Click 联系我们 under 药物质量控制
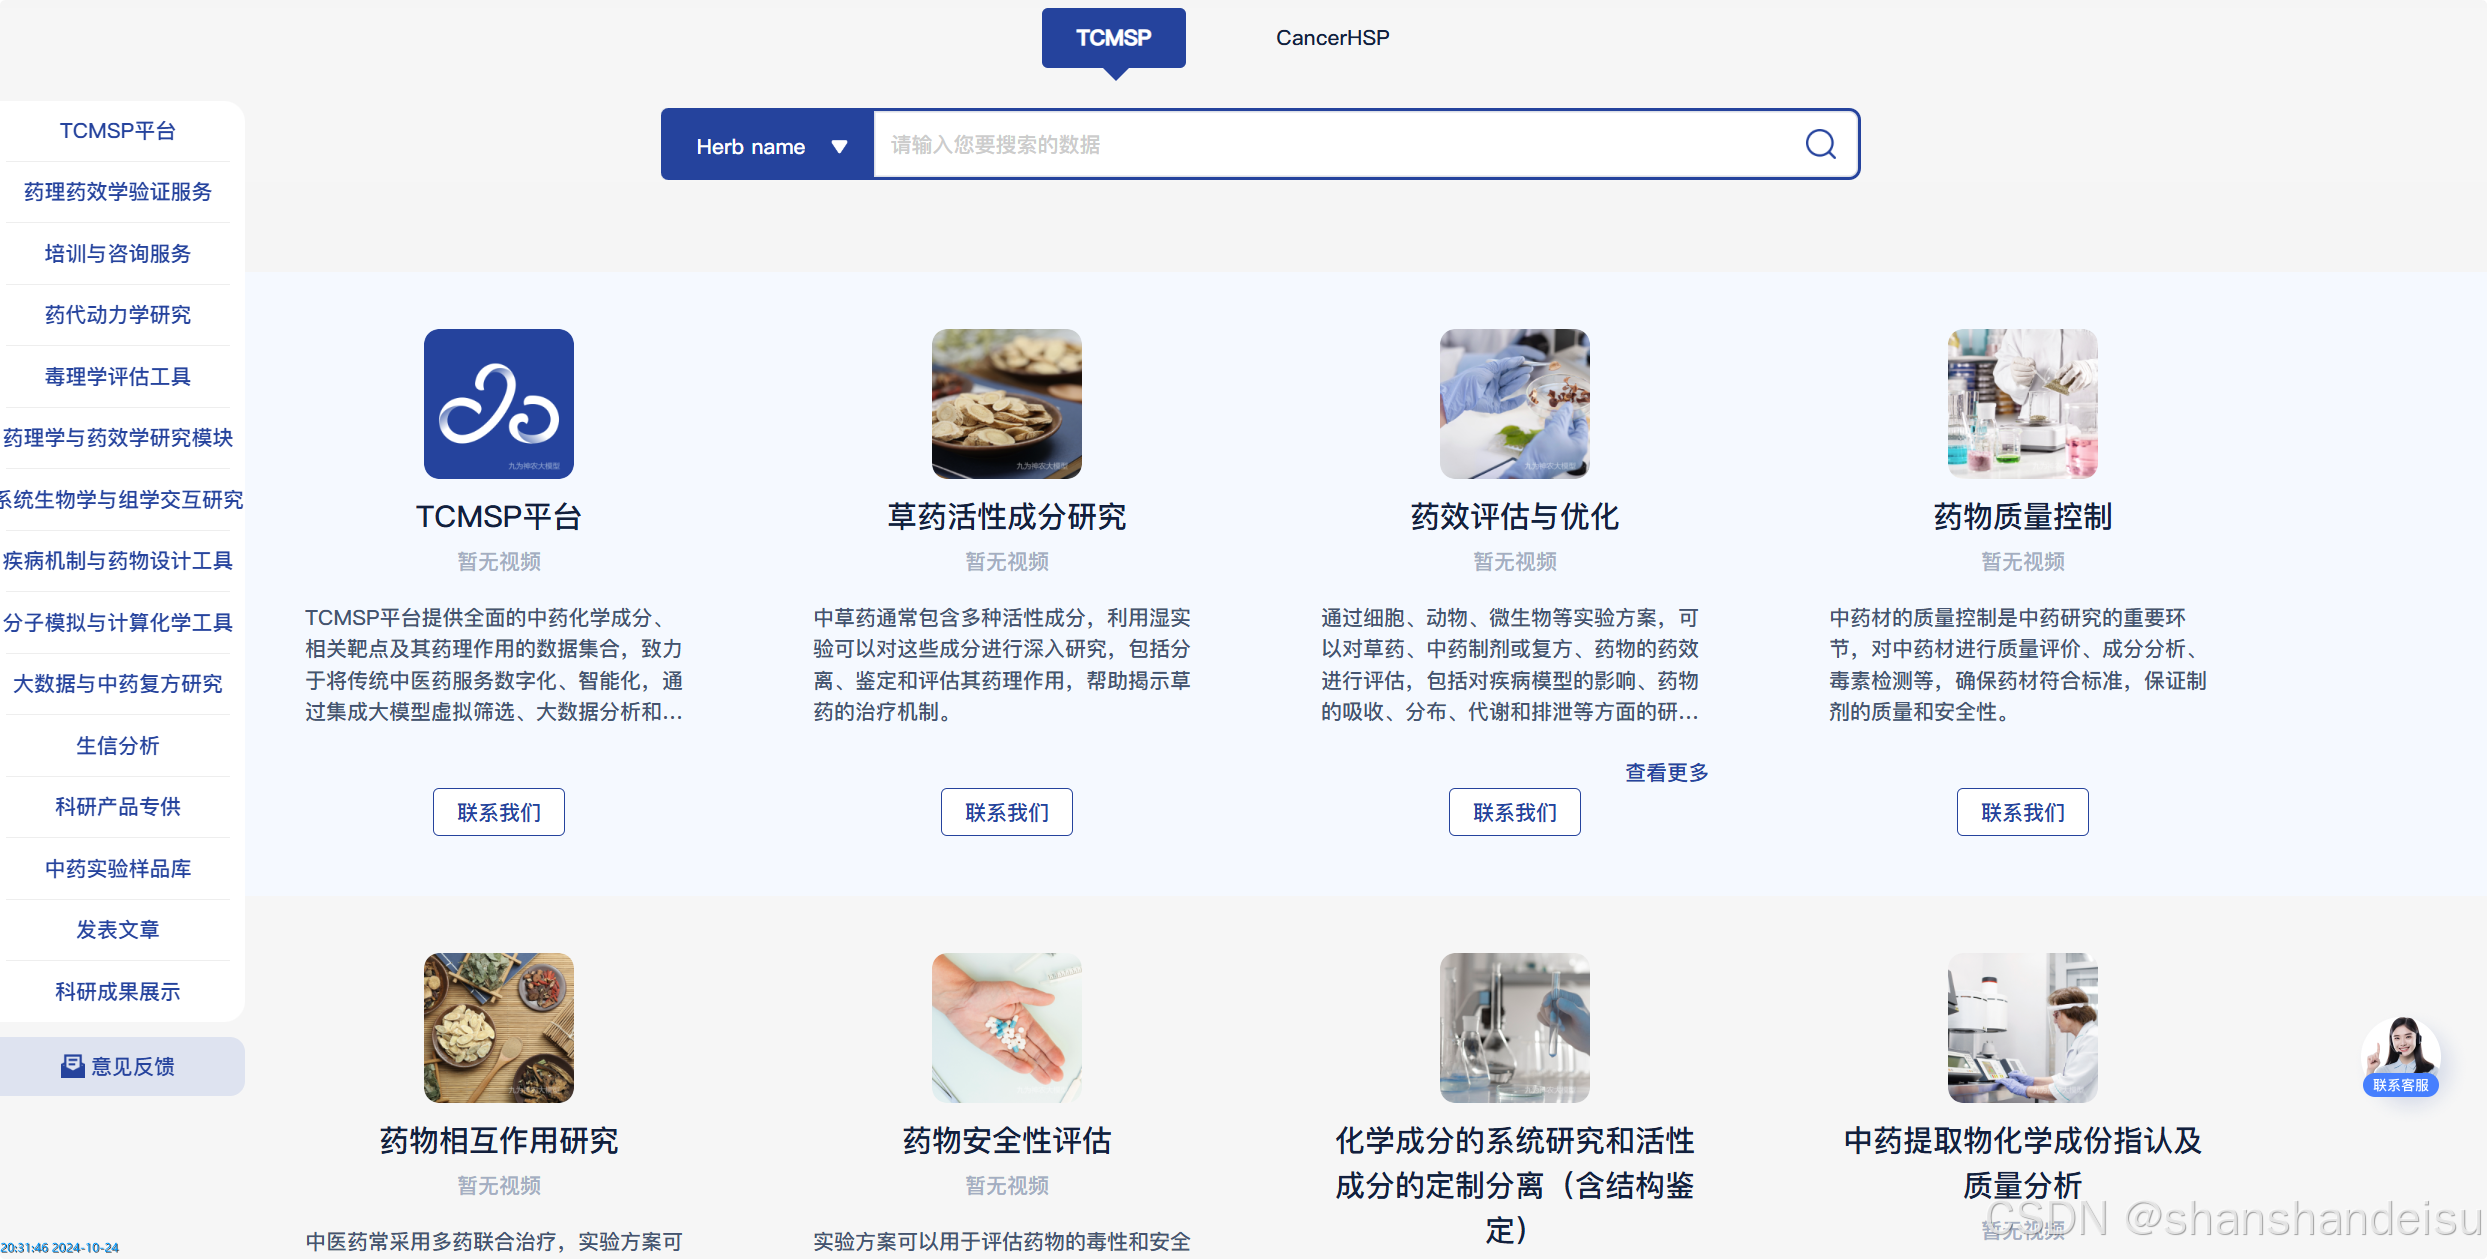Viewport: 2487px width, 1259px height. pyautogui.click(x=2022, y=812)
